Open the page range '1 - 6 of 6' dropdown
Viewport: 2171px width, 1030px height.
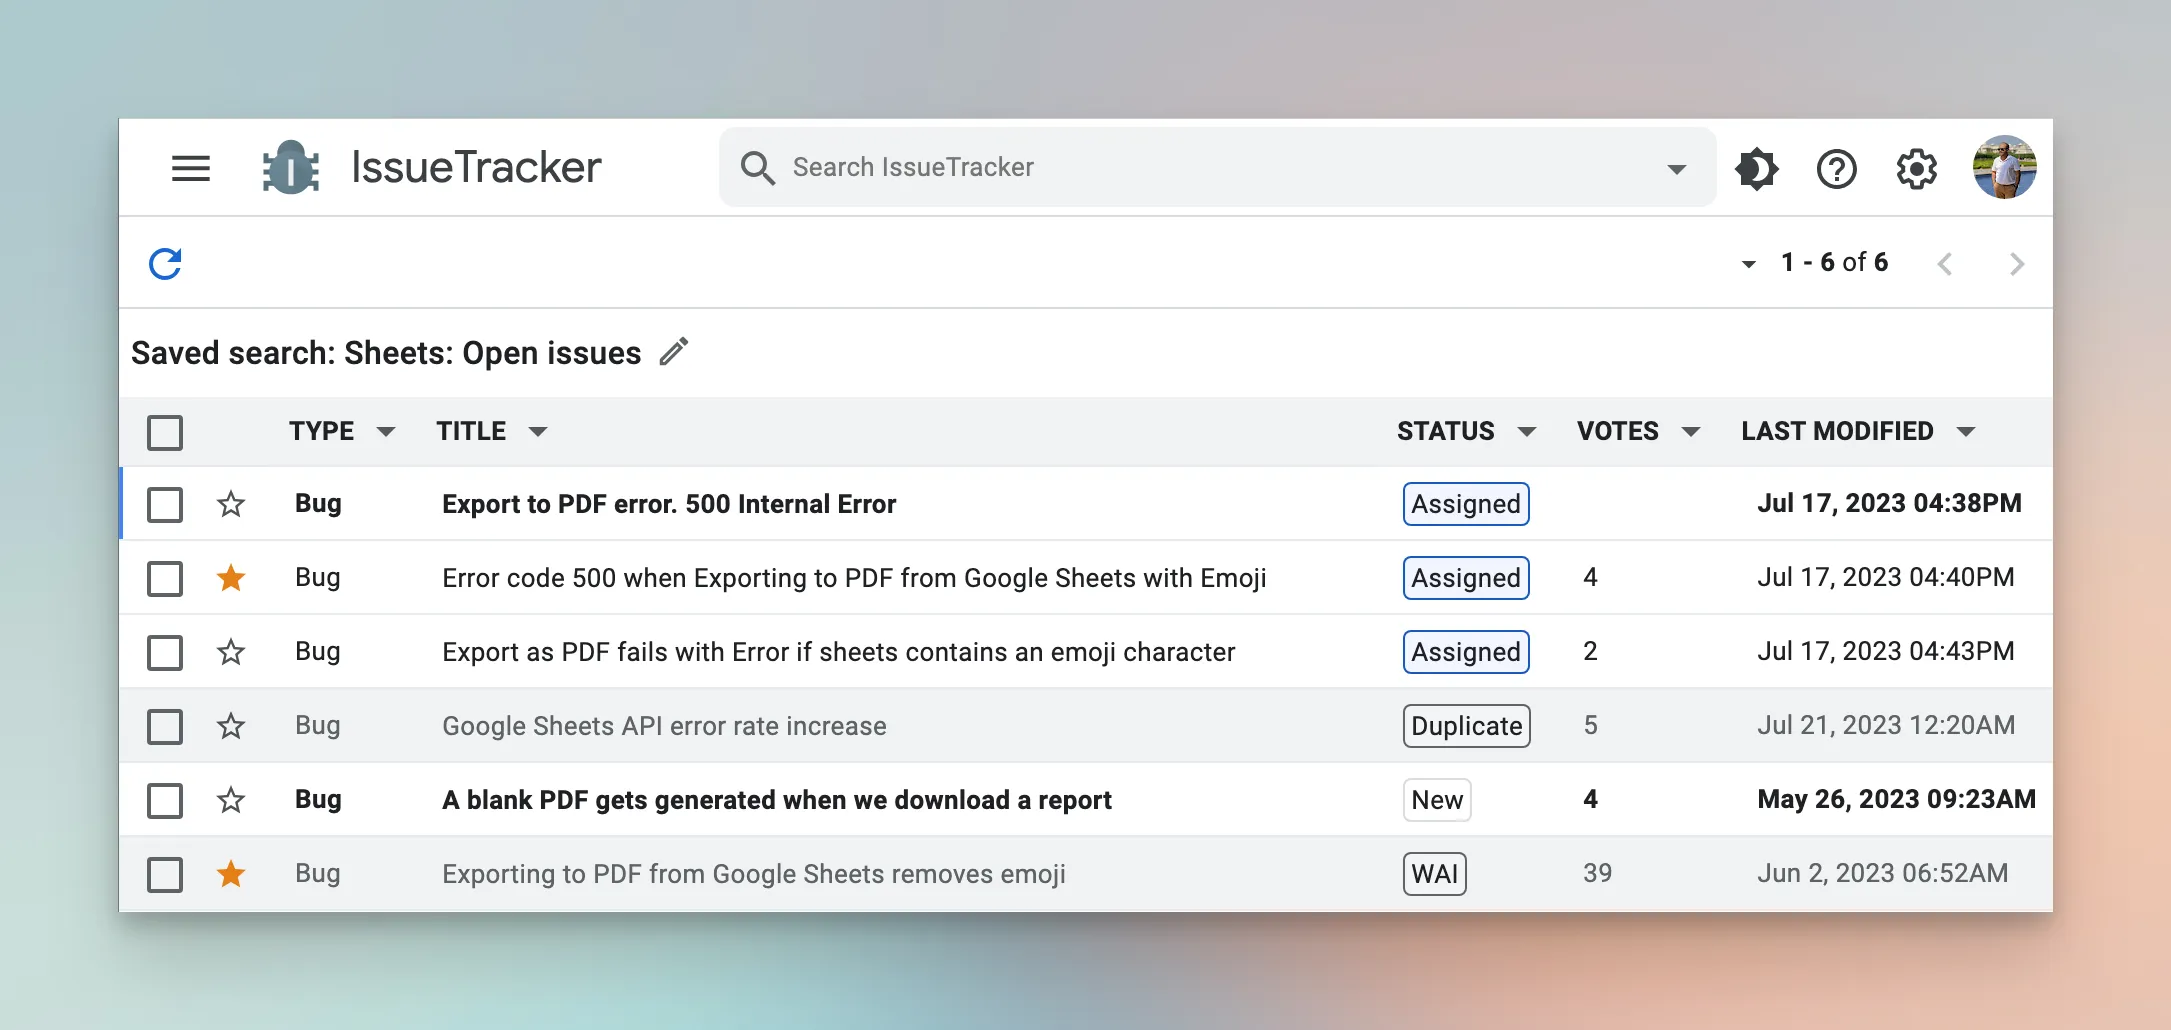click(x=1749, y=264)
